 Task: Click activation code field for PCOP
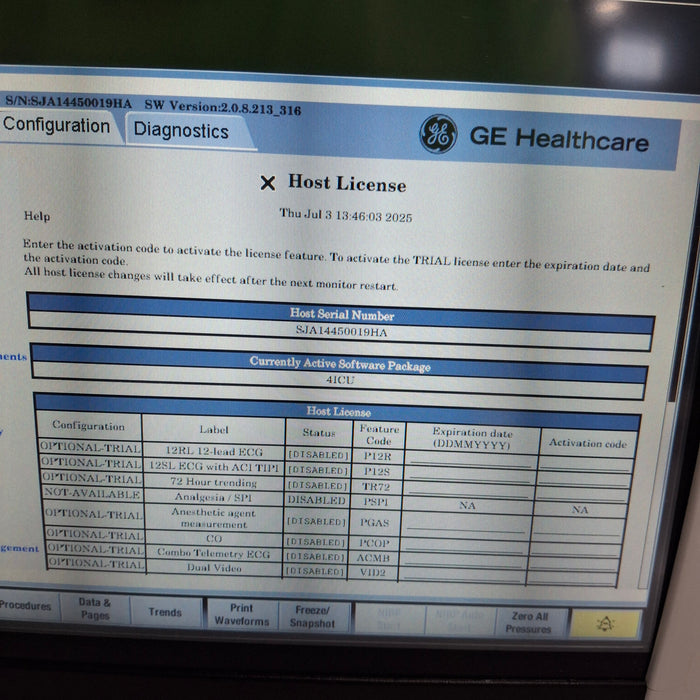click(575, 549)
